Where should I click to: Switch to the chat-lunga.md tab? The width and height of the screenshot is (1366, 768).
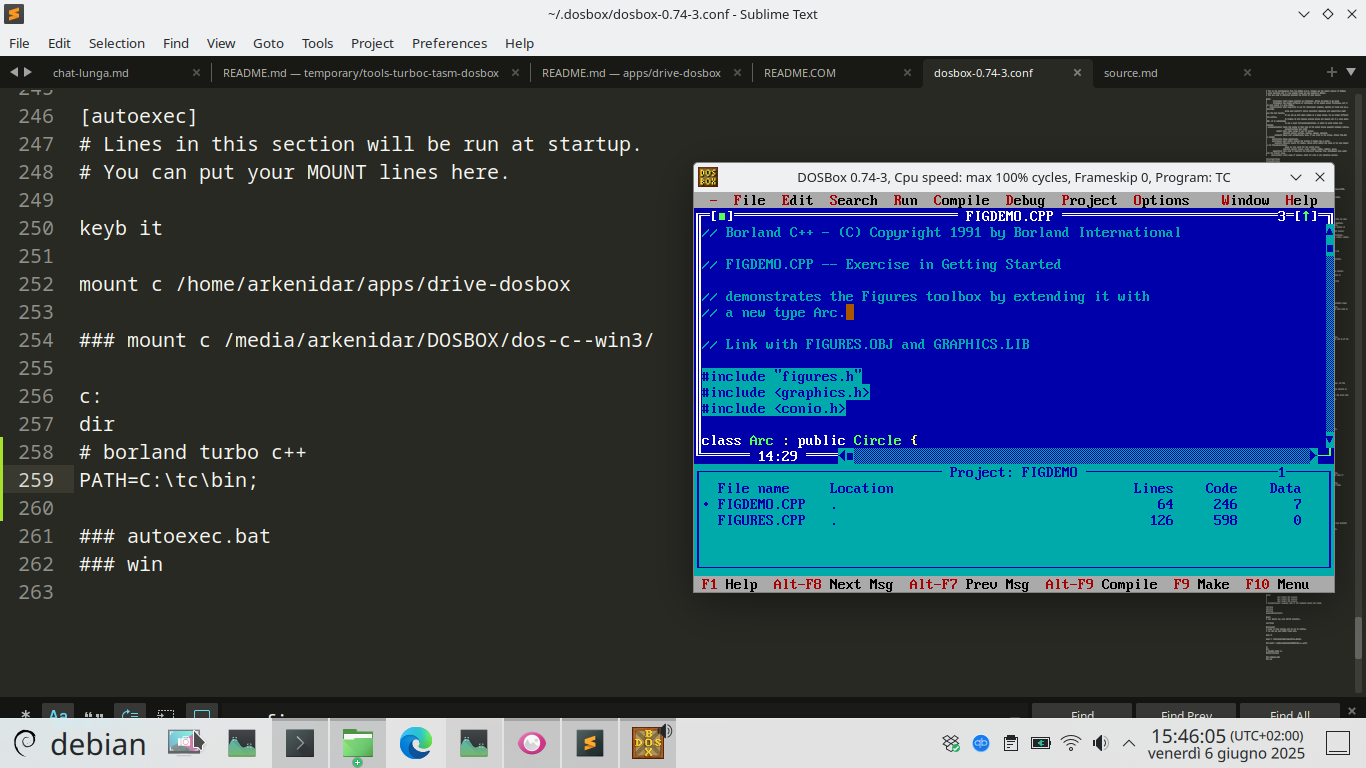click(x=91, y=73)
